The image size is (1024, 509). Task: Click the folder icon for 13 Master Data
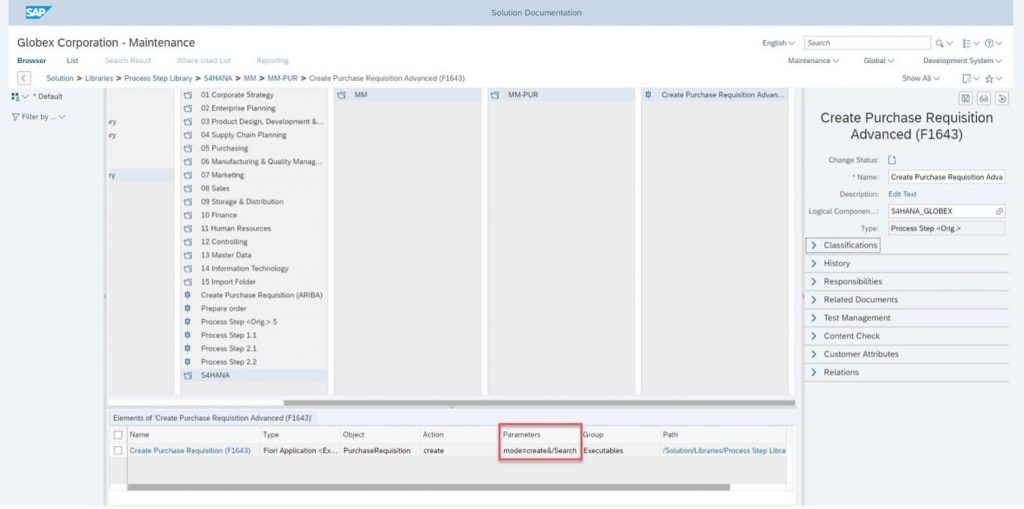click(x=188, y=255)
